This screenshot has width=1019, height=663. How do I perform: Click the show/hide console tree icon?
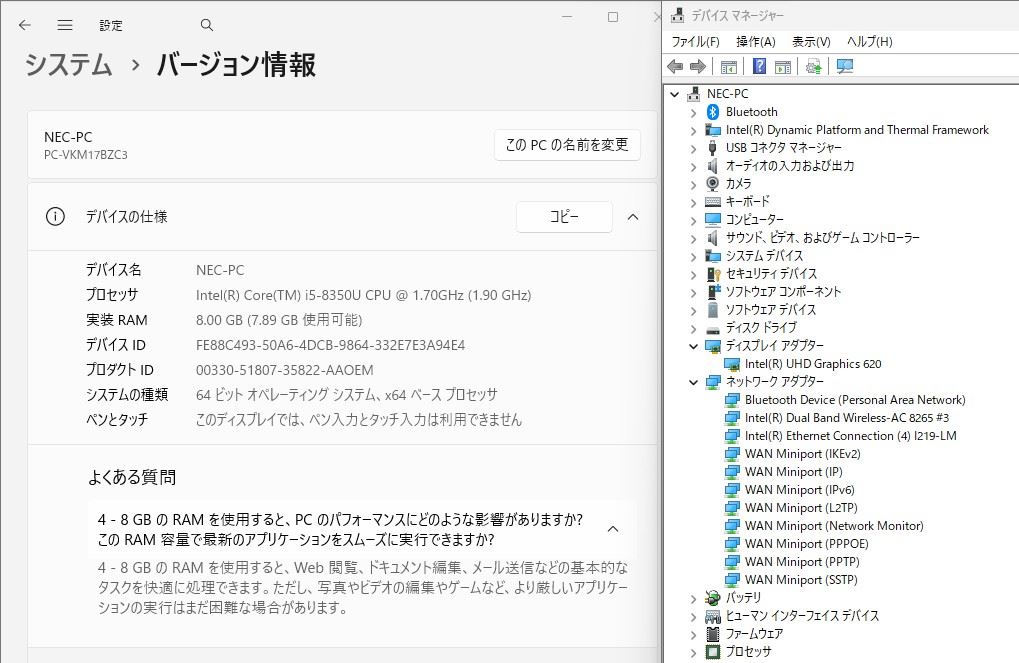[x=729, y=67]
